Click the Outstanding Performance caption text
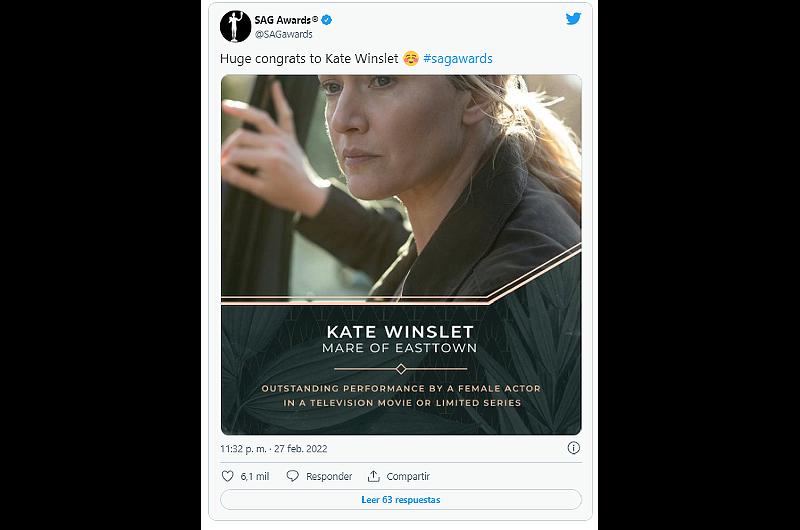Screen dimensions: 800x530 (x=401, y=395)
